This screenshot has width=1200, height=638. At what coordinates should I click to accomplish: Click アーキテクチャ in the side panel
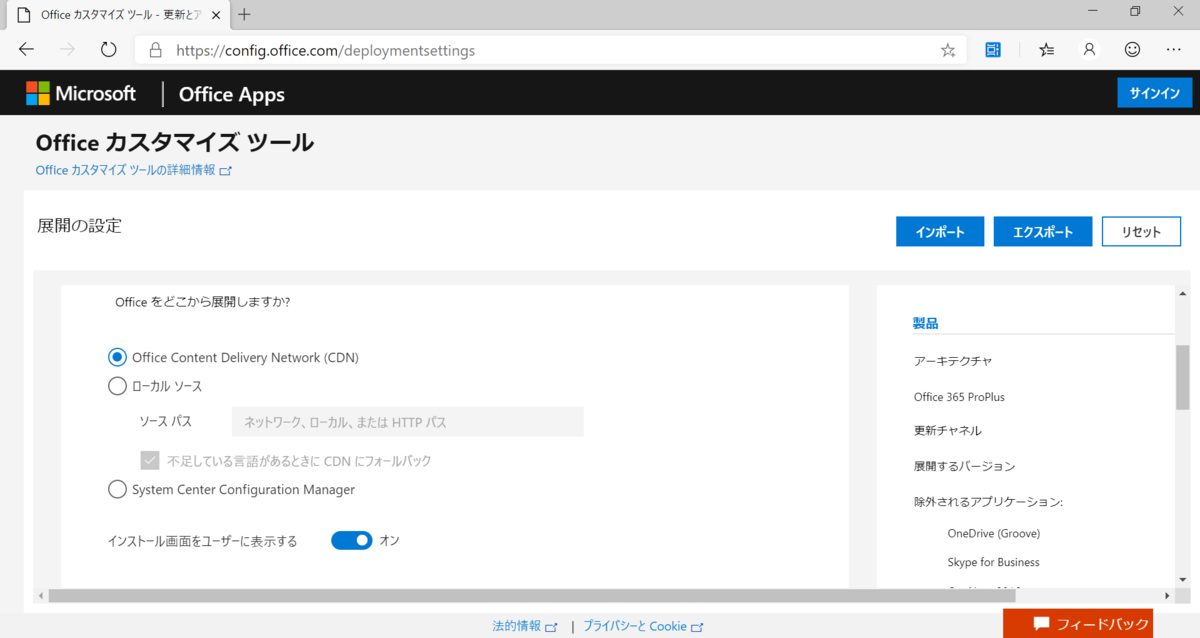952,360
